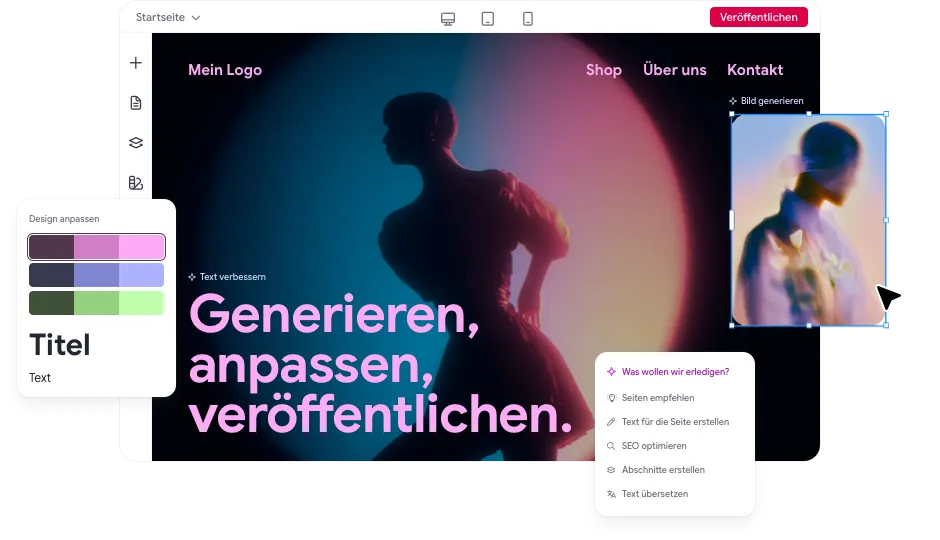Click layers icon beside Abschnitte erstellen
The height and width of the screenshot is (540, 940).
point(611,470)
